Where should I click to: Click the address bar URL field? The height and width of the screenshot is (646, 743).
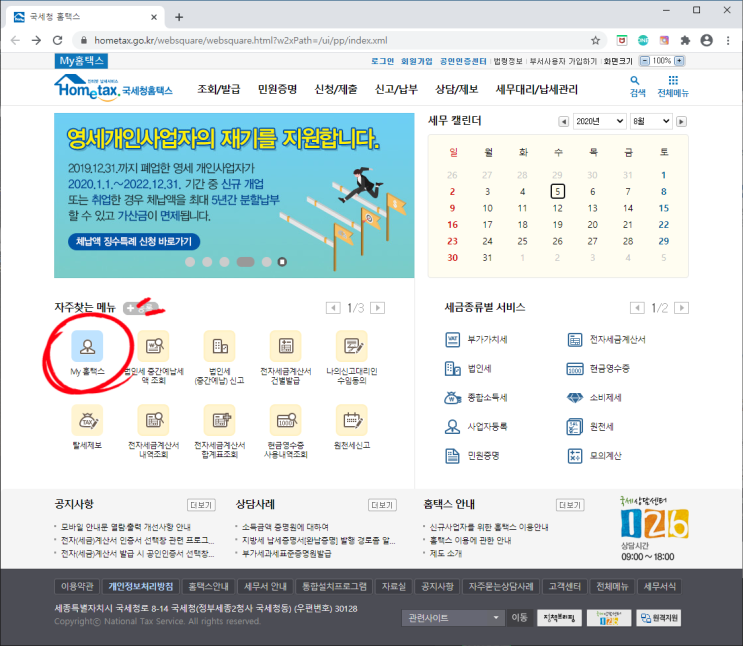pos(332,41)
